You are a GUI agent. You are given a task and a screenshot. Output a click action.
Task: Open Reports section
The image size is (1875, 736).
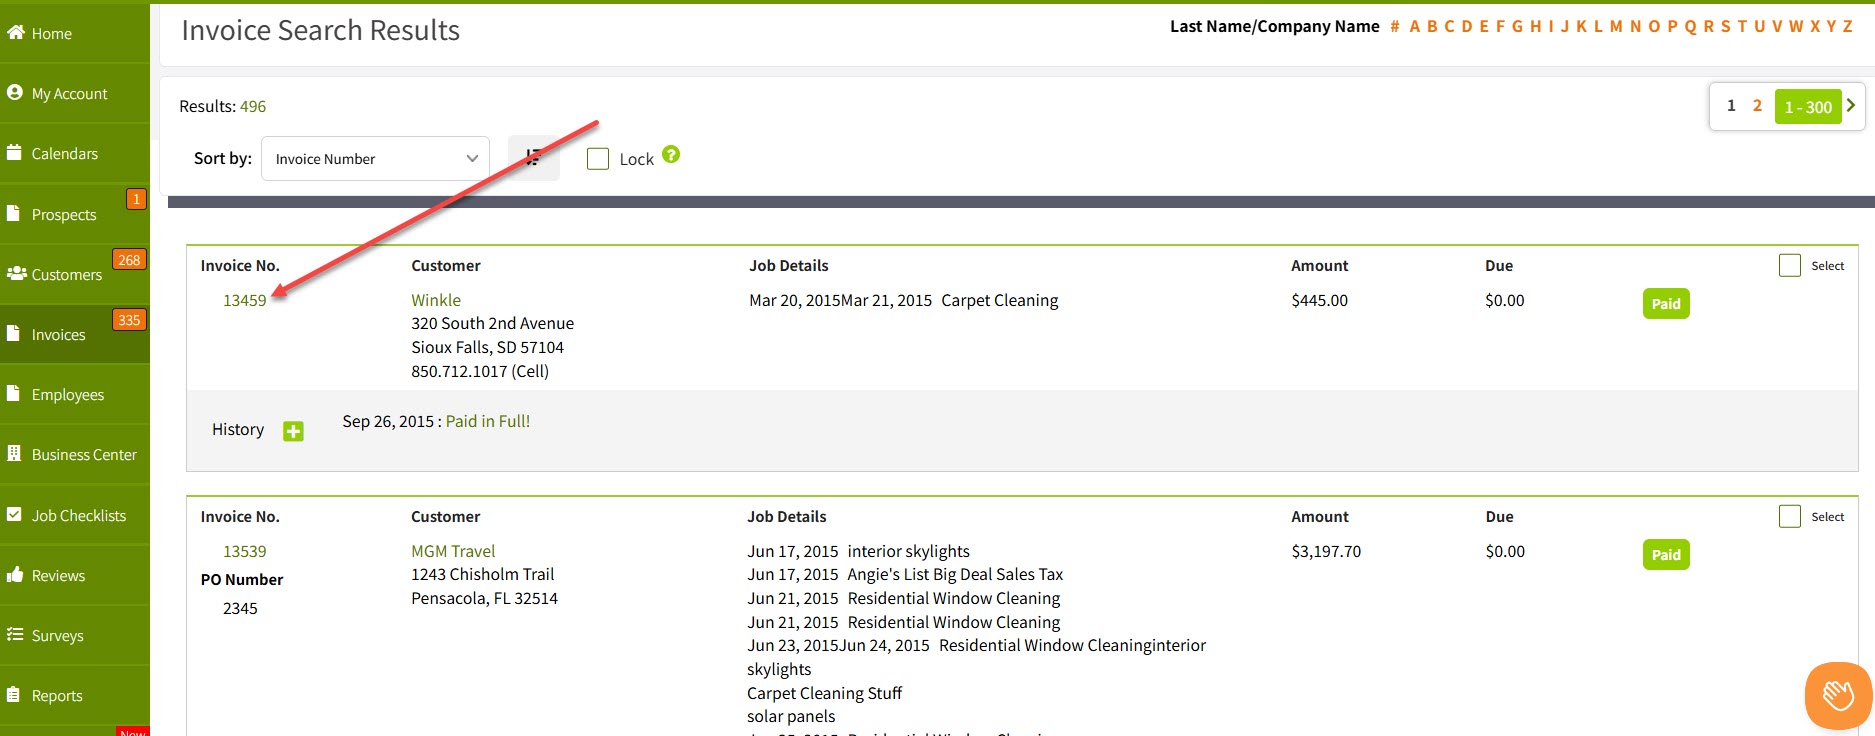point(75,695)
